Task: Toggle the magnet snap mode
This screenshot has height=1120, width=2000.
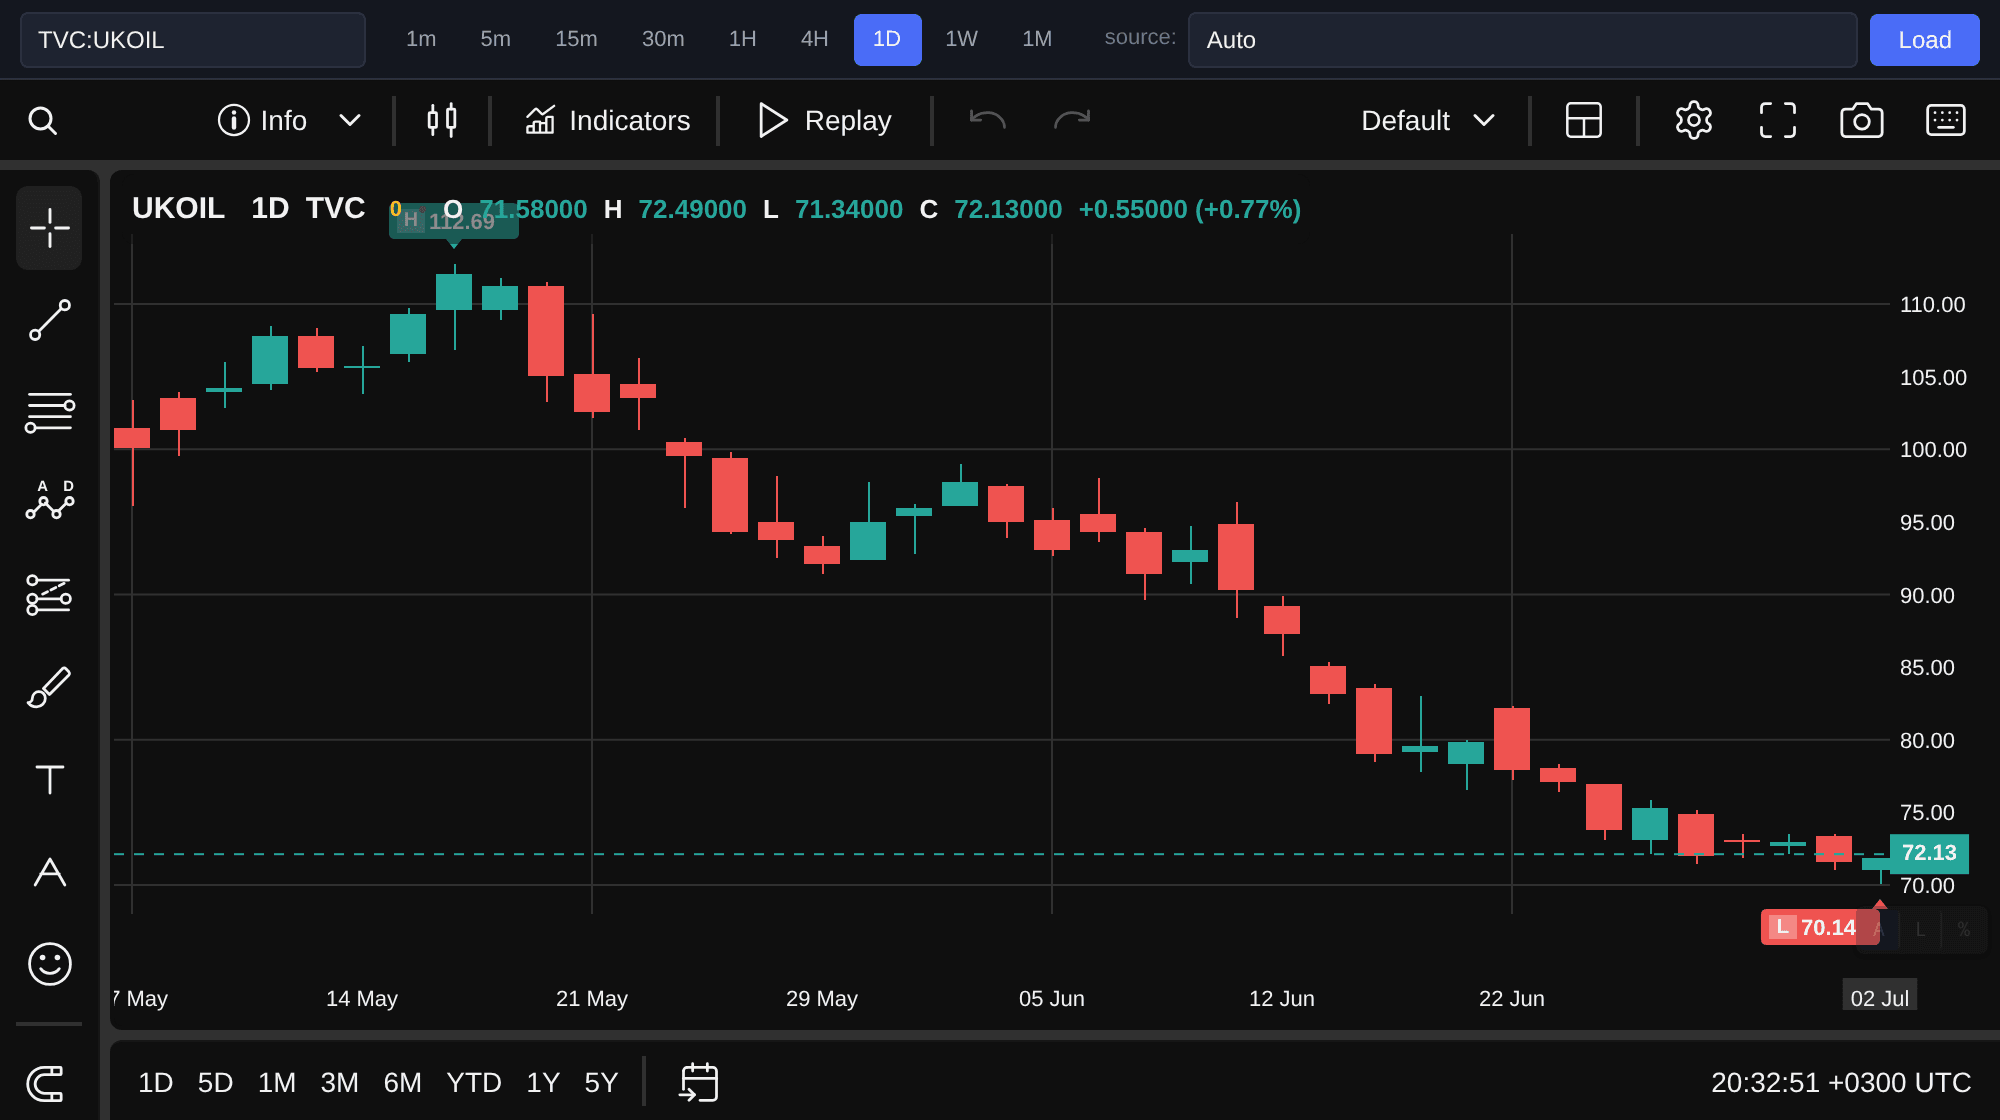Action: tap(45, 1083)
